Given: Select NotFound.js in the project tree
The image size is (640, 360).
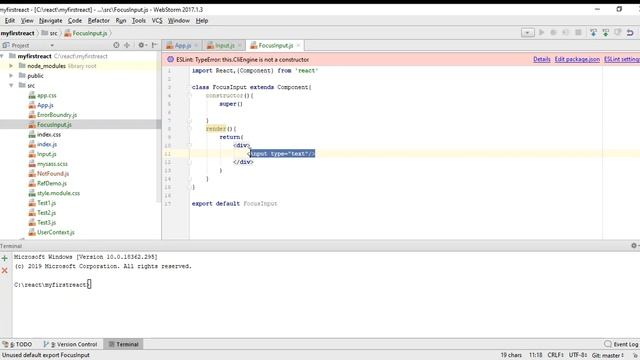Looking at the screenshot, I should (53, 173).
